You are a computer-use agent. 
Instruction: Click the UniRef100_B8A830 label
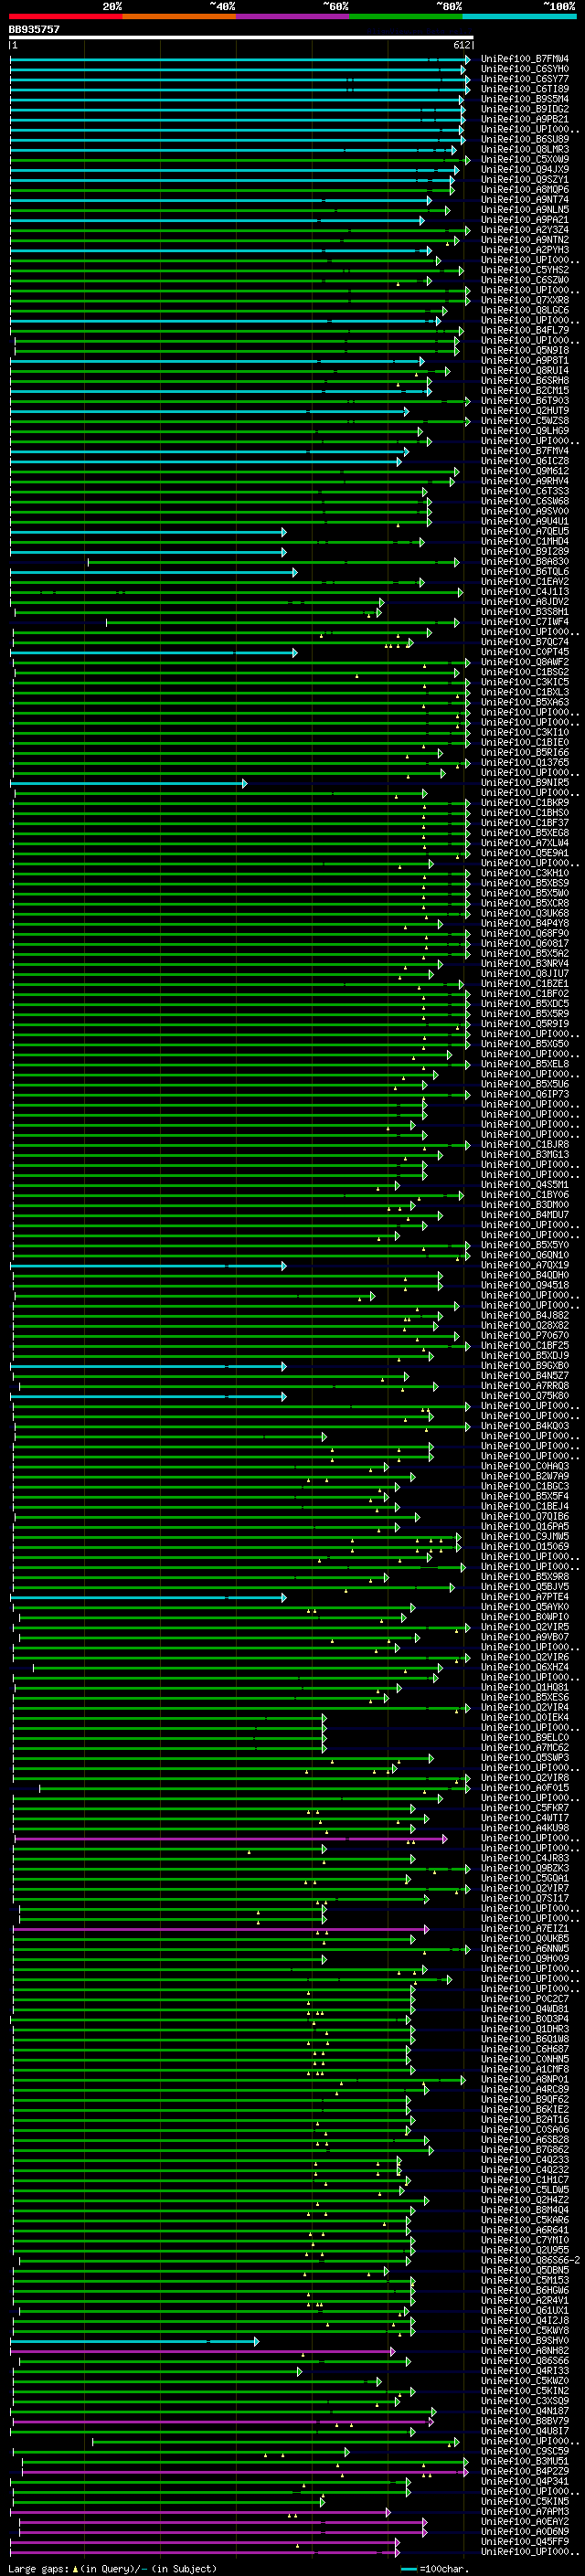click(x=525, y=562)
